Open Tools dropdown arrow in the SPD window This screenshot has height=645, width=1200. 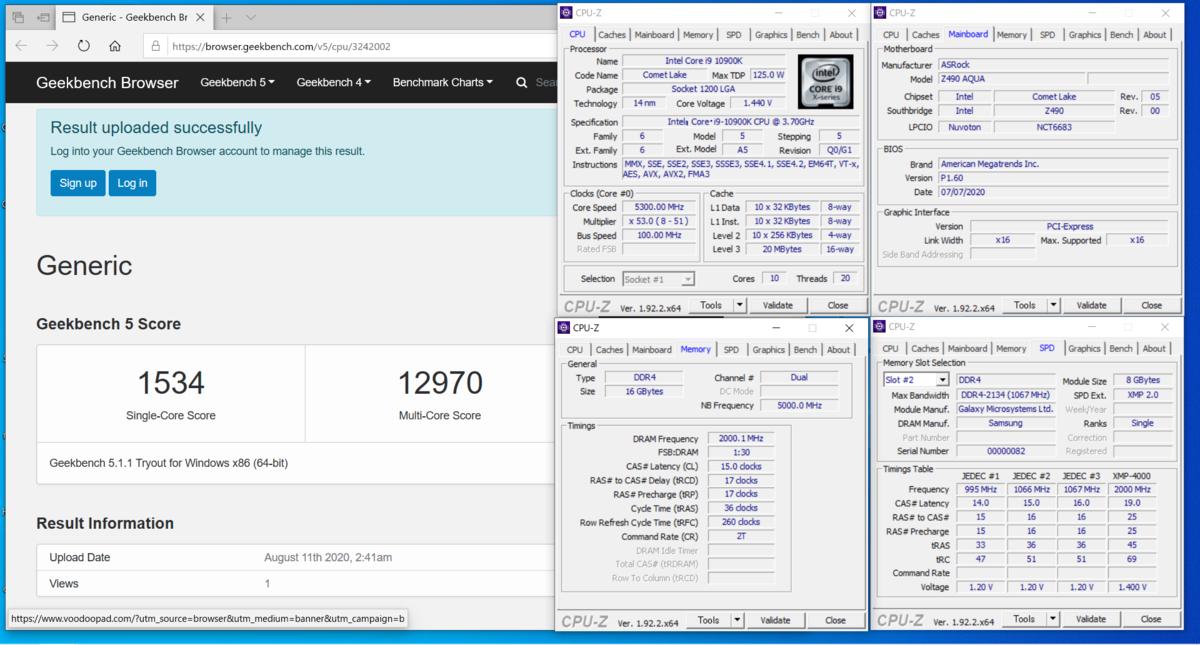[1052, 619]
